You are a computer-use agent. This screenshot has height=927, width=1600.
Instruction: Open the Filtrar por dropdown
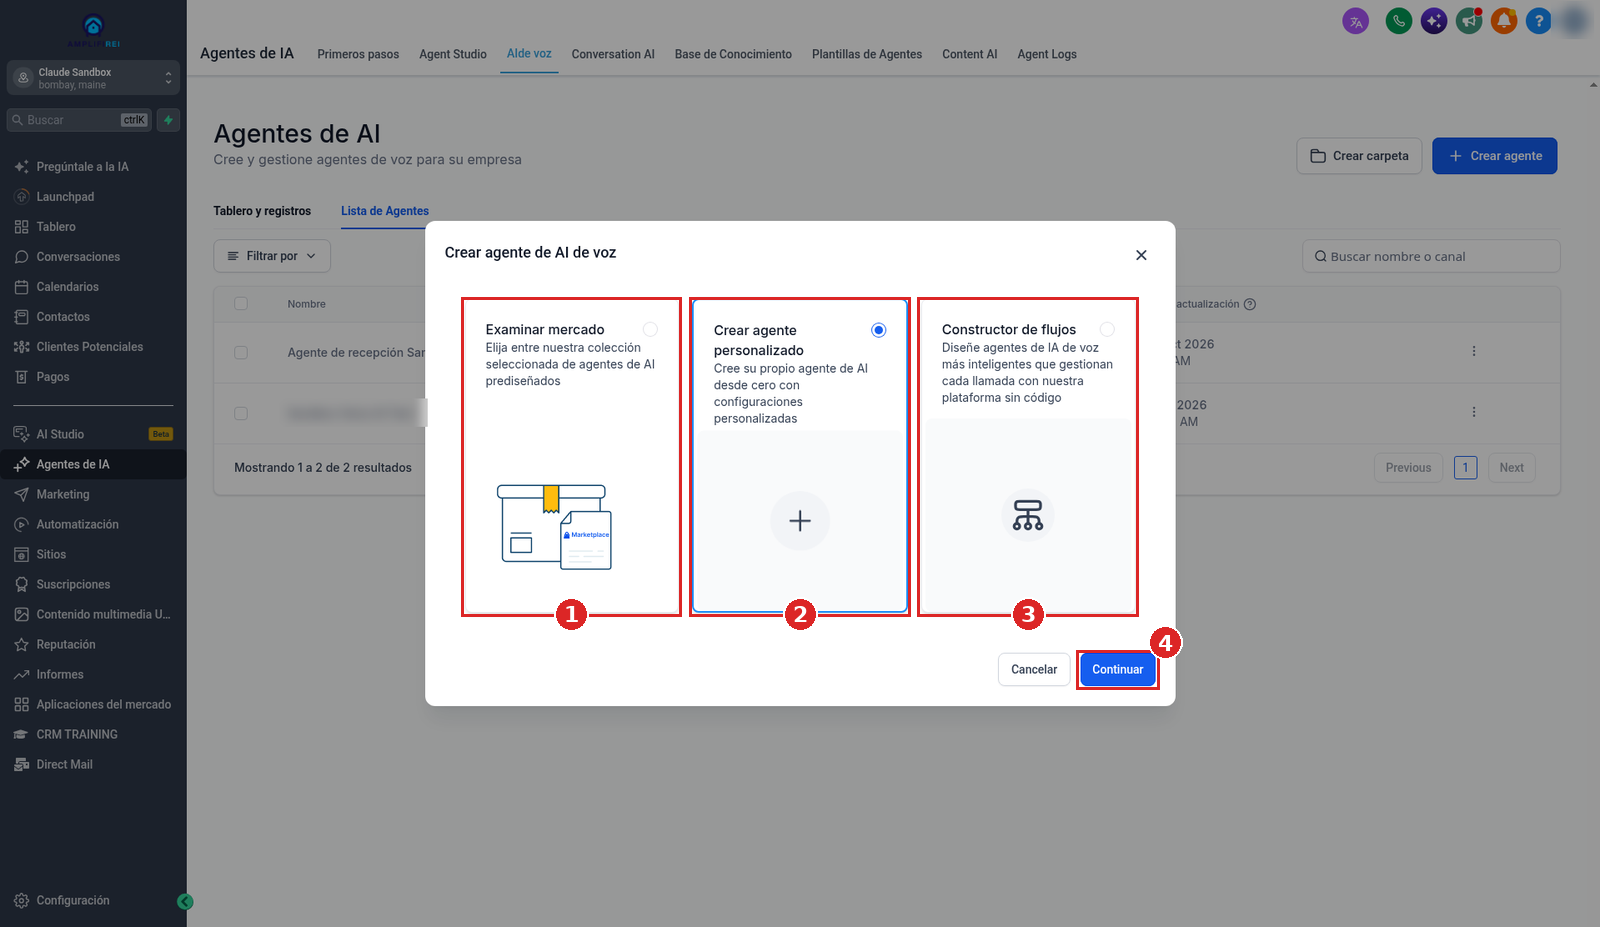pyautogui.click(x=272, y=256)
